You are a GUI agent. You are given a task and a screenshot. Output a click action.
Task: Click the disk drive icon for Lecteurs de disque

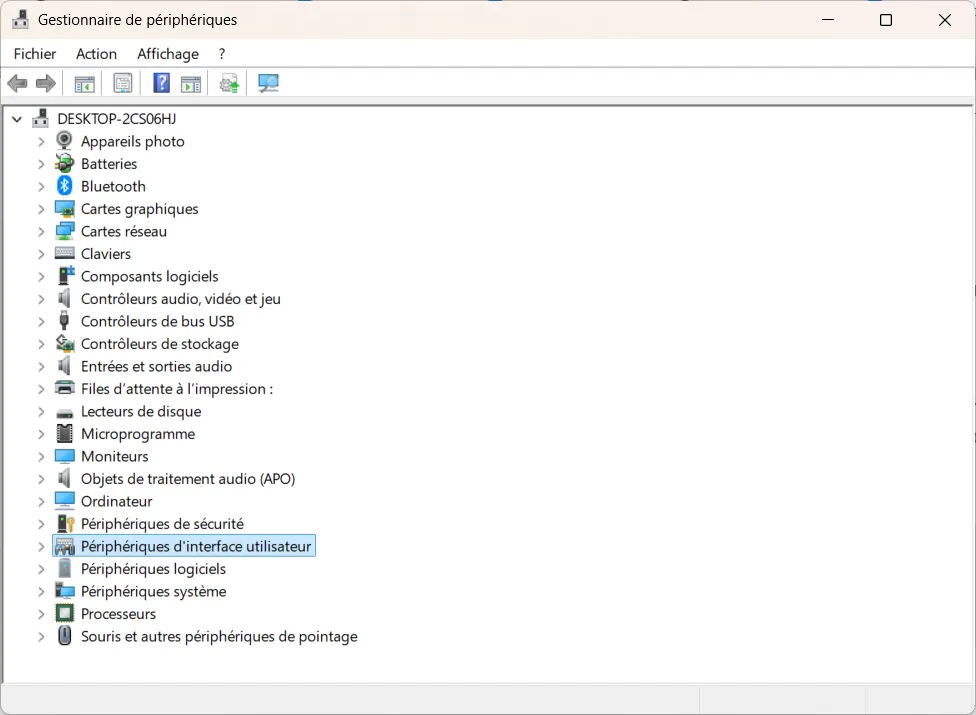coord(64,413)
